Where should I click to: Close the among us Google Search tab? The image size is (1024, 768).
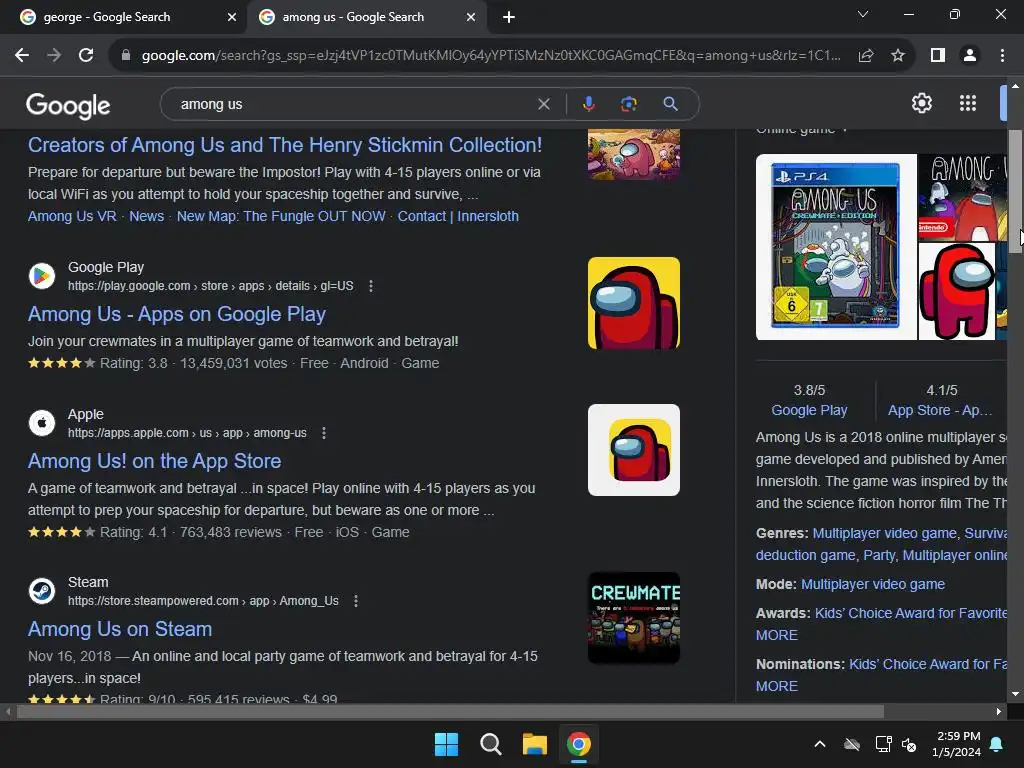(x=471, y=17)
